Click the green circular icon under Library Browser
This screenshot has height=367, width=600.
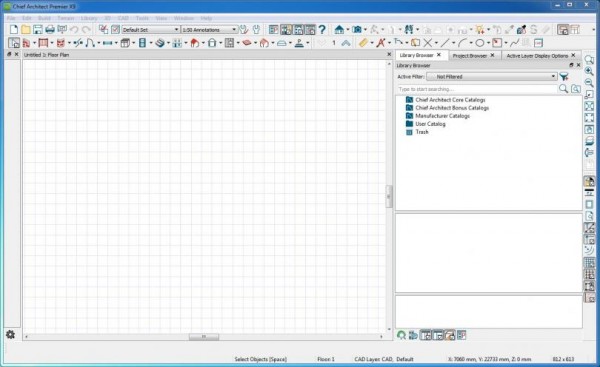coord(401,335)
